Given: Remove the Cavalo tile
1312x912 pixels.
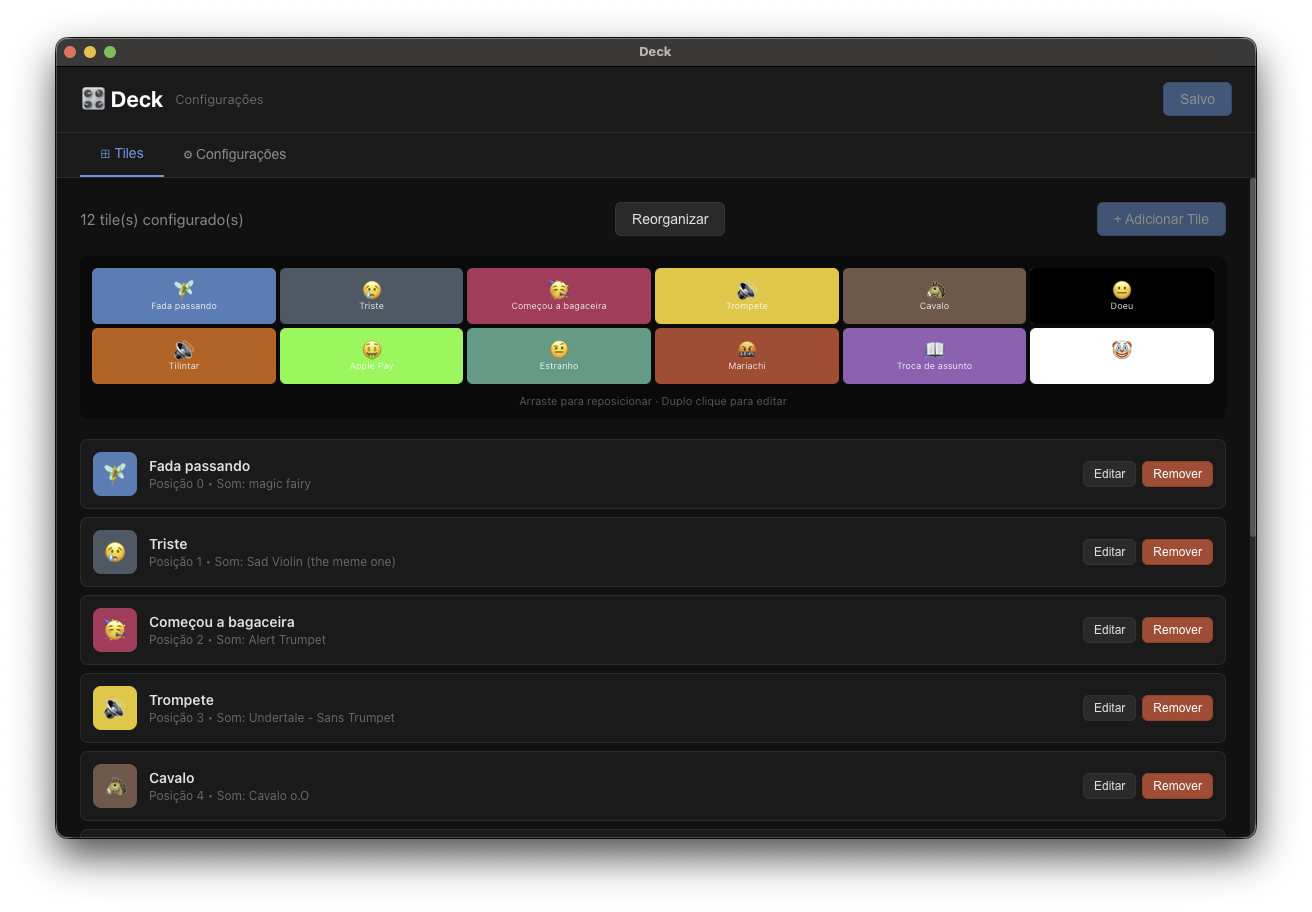Looking at the screenshot, I should pyautogui.click(x=1177, y=786).
